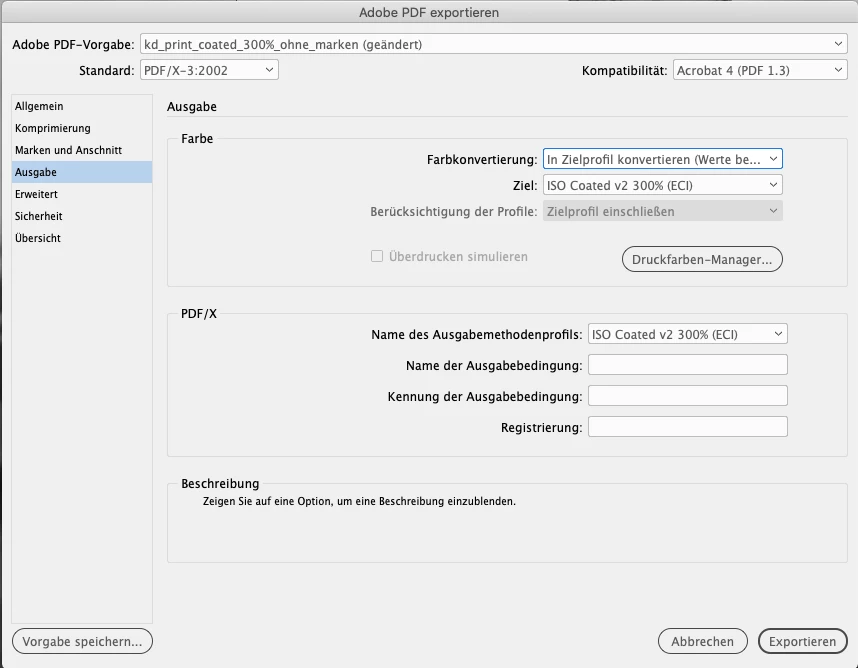Screen dimensions: 858x668
Task: Click the PDF/X group title
Action: click(x=199, y=313)
